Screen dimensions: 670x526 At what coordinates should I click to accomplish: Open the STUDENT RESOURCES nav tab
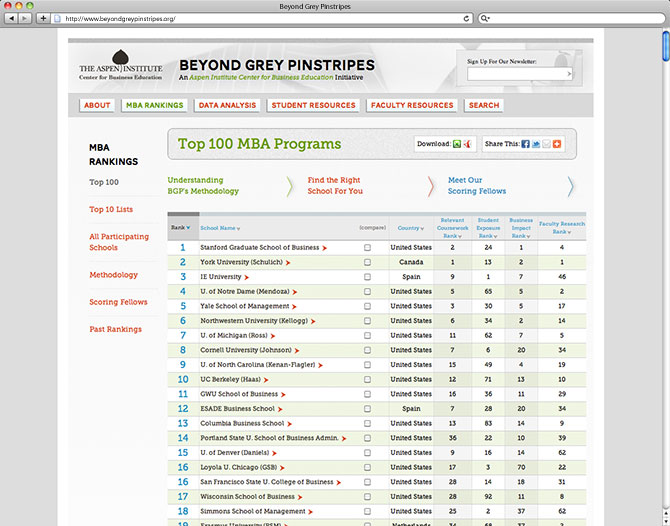click(x=314, y=105)
